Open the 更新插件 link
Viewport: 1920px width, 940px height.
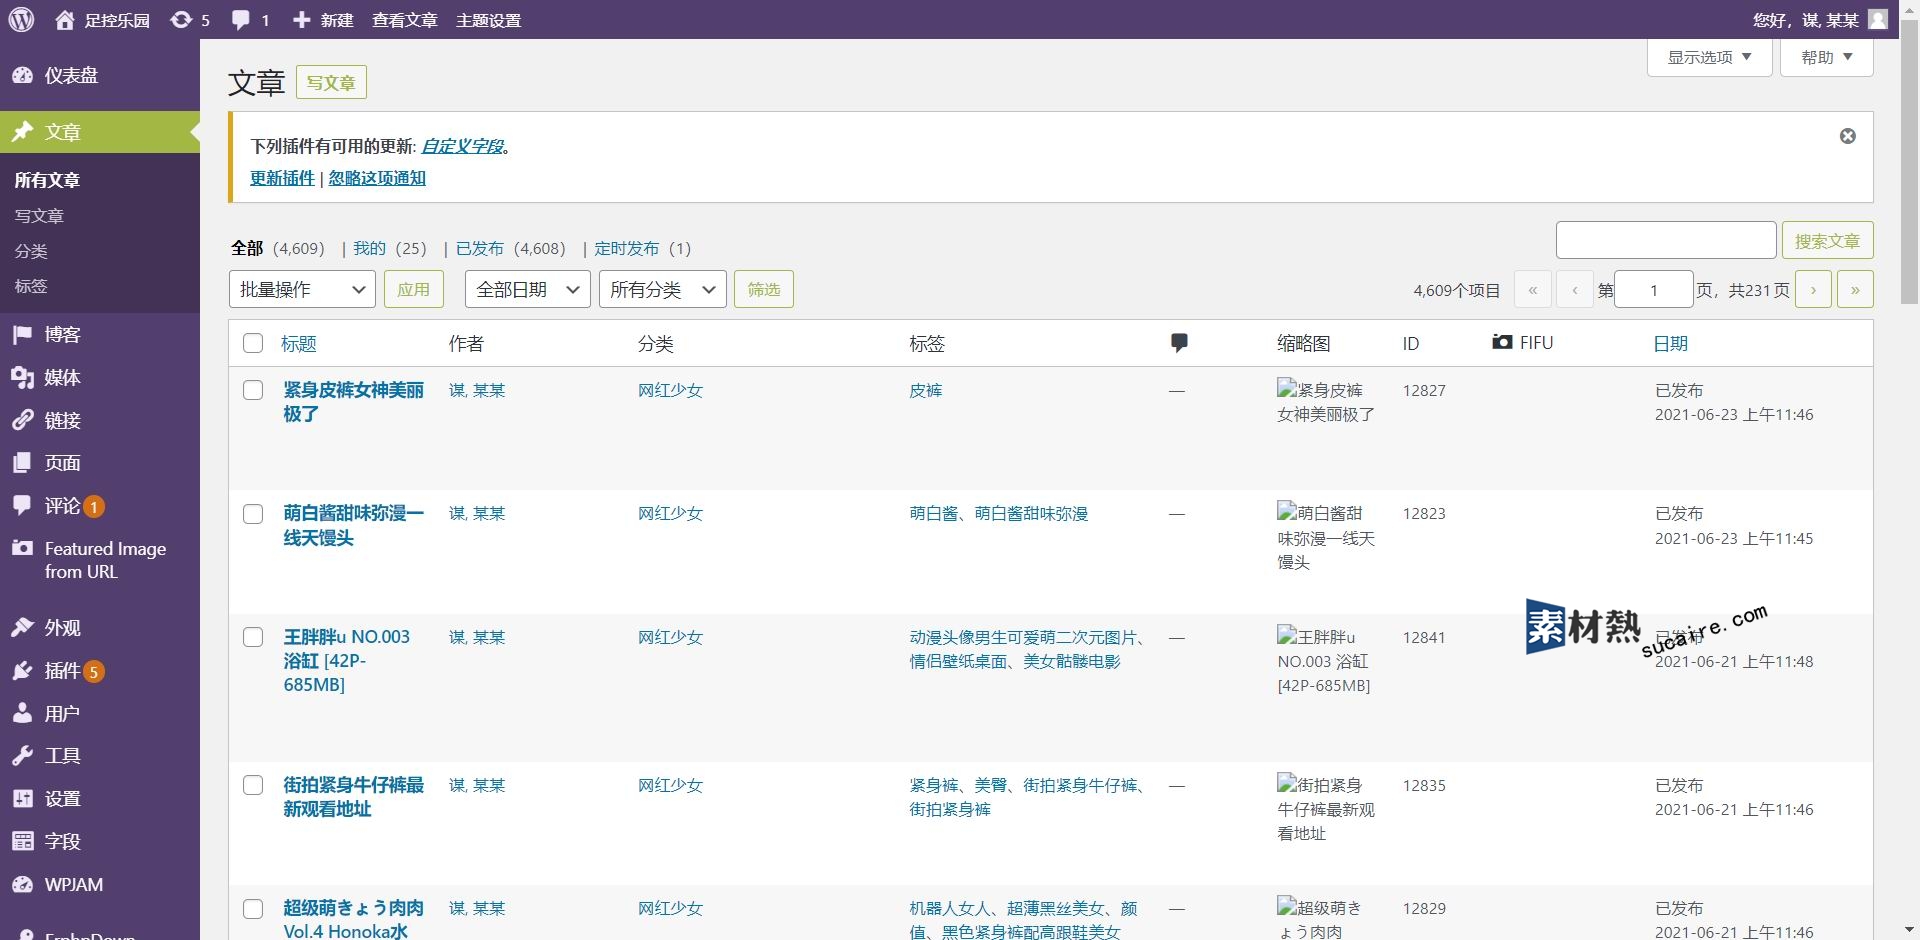(x=282, y=178)
